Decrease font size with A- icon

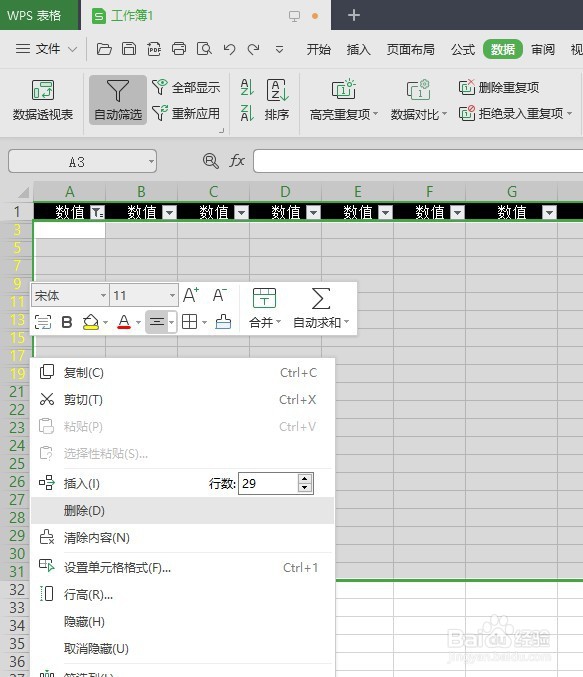tap(219, 295)
